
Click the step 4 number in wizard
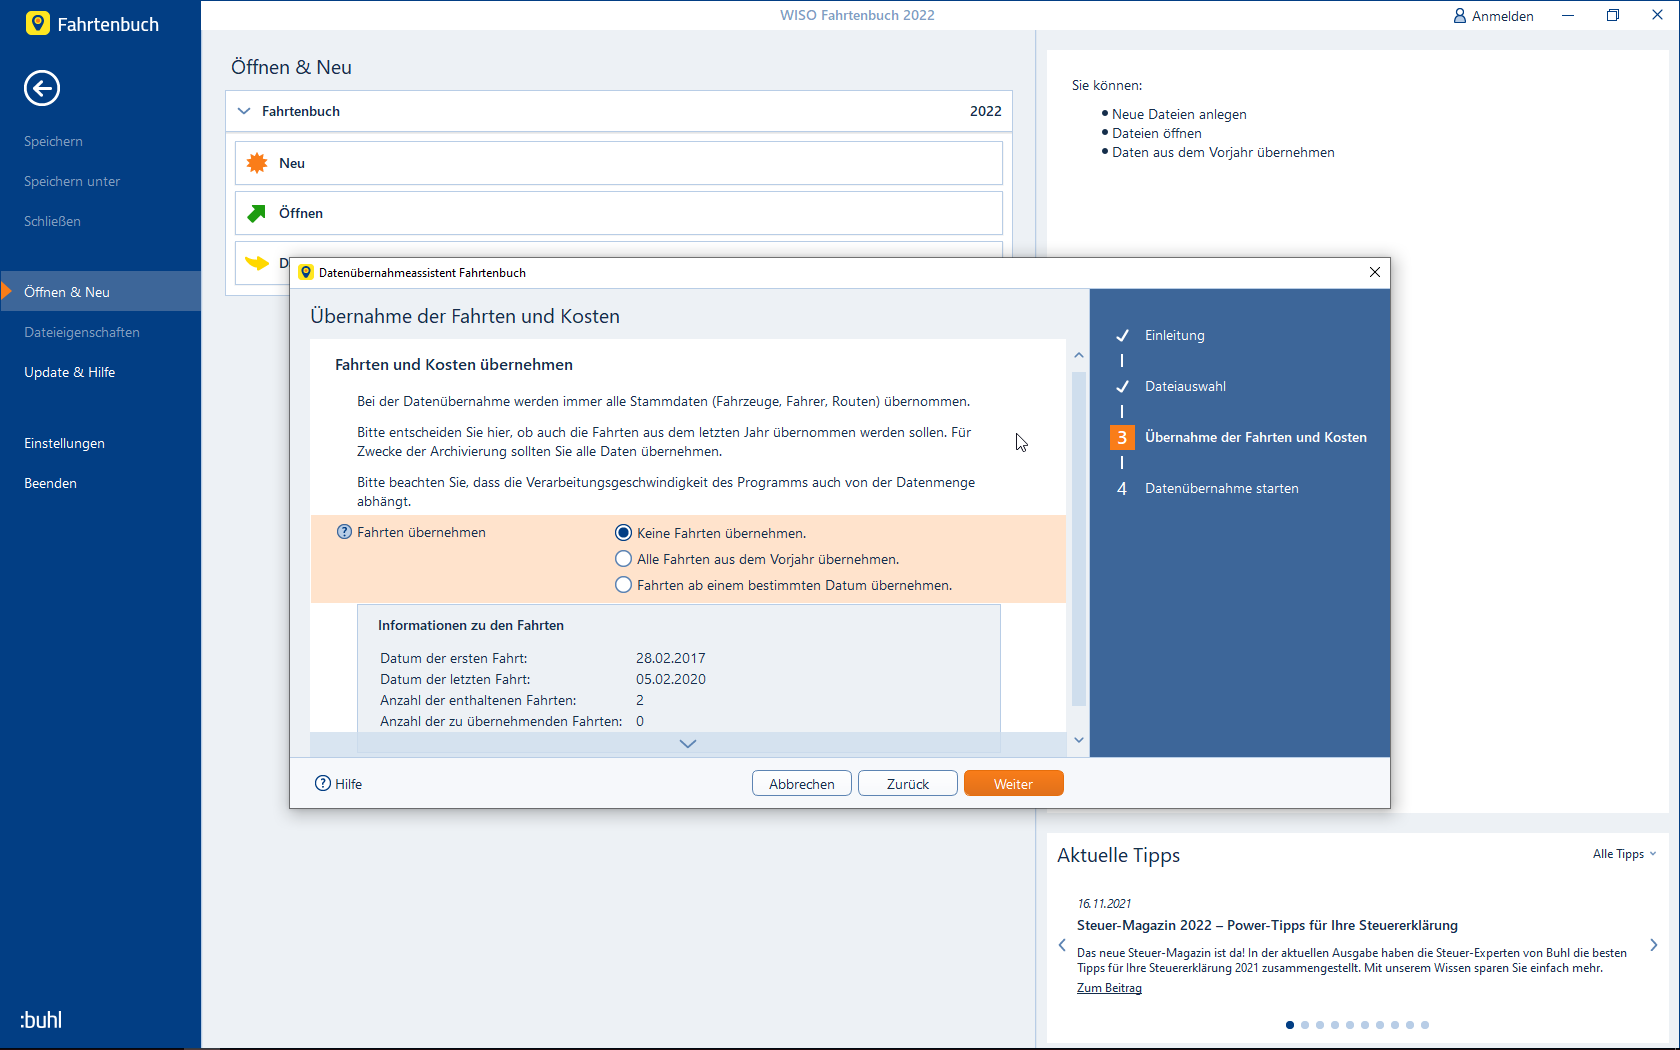coord(1122,488)
